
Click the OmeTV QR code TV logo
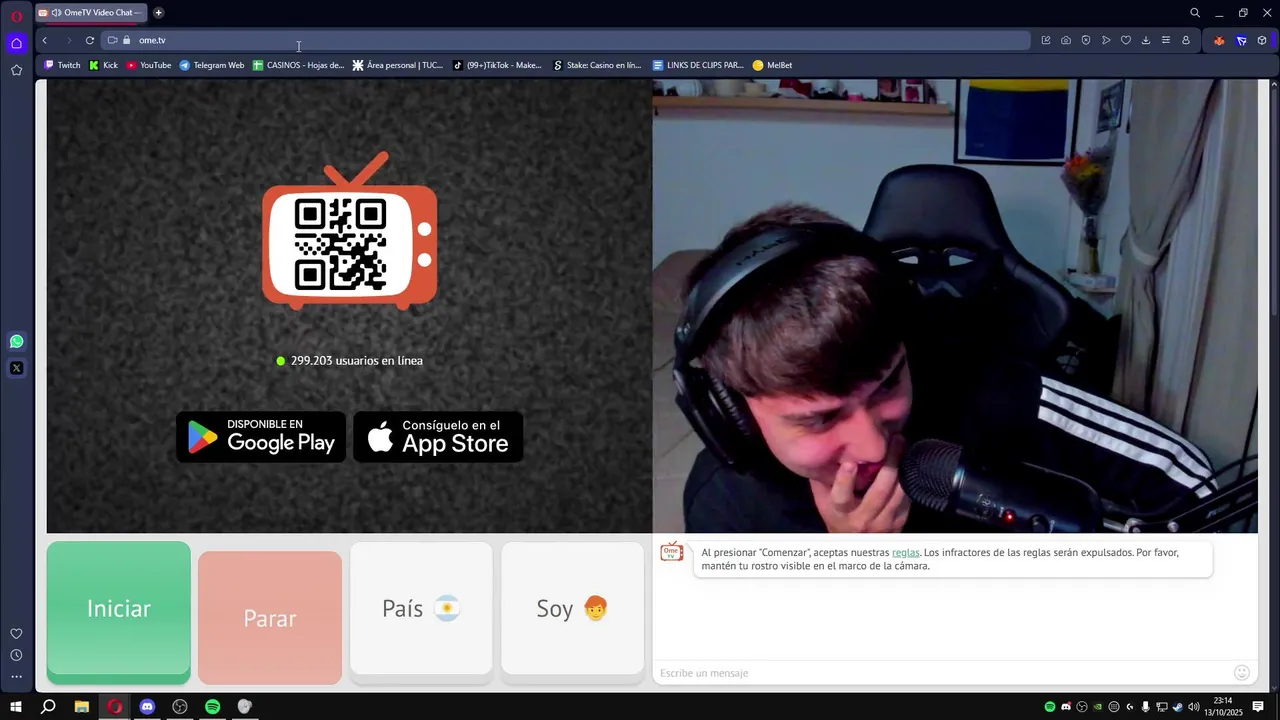pyautogui.click(x=350, y=232)
